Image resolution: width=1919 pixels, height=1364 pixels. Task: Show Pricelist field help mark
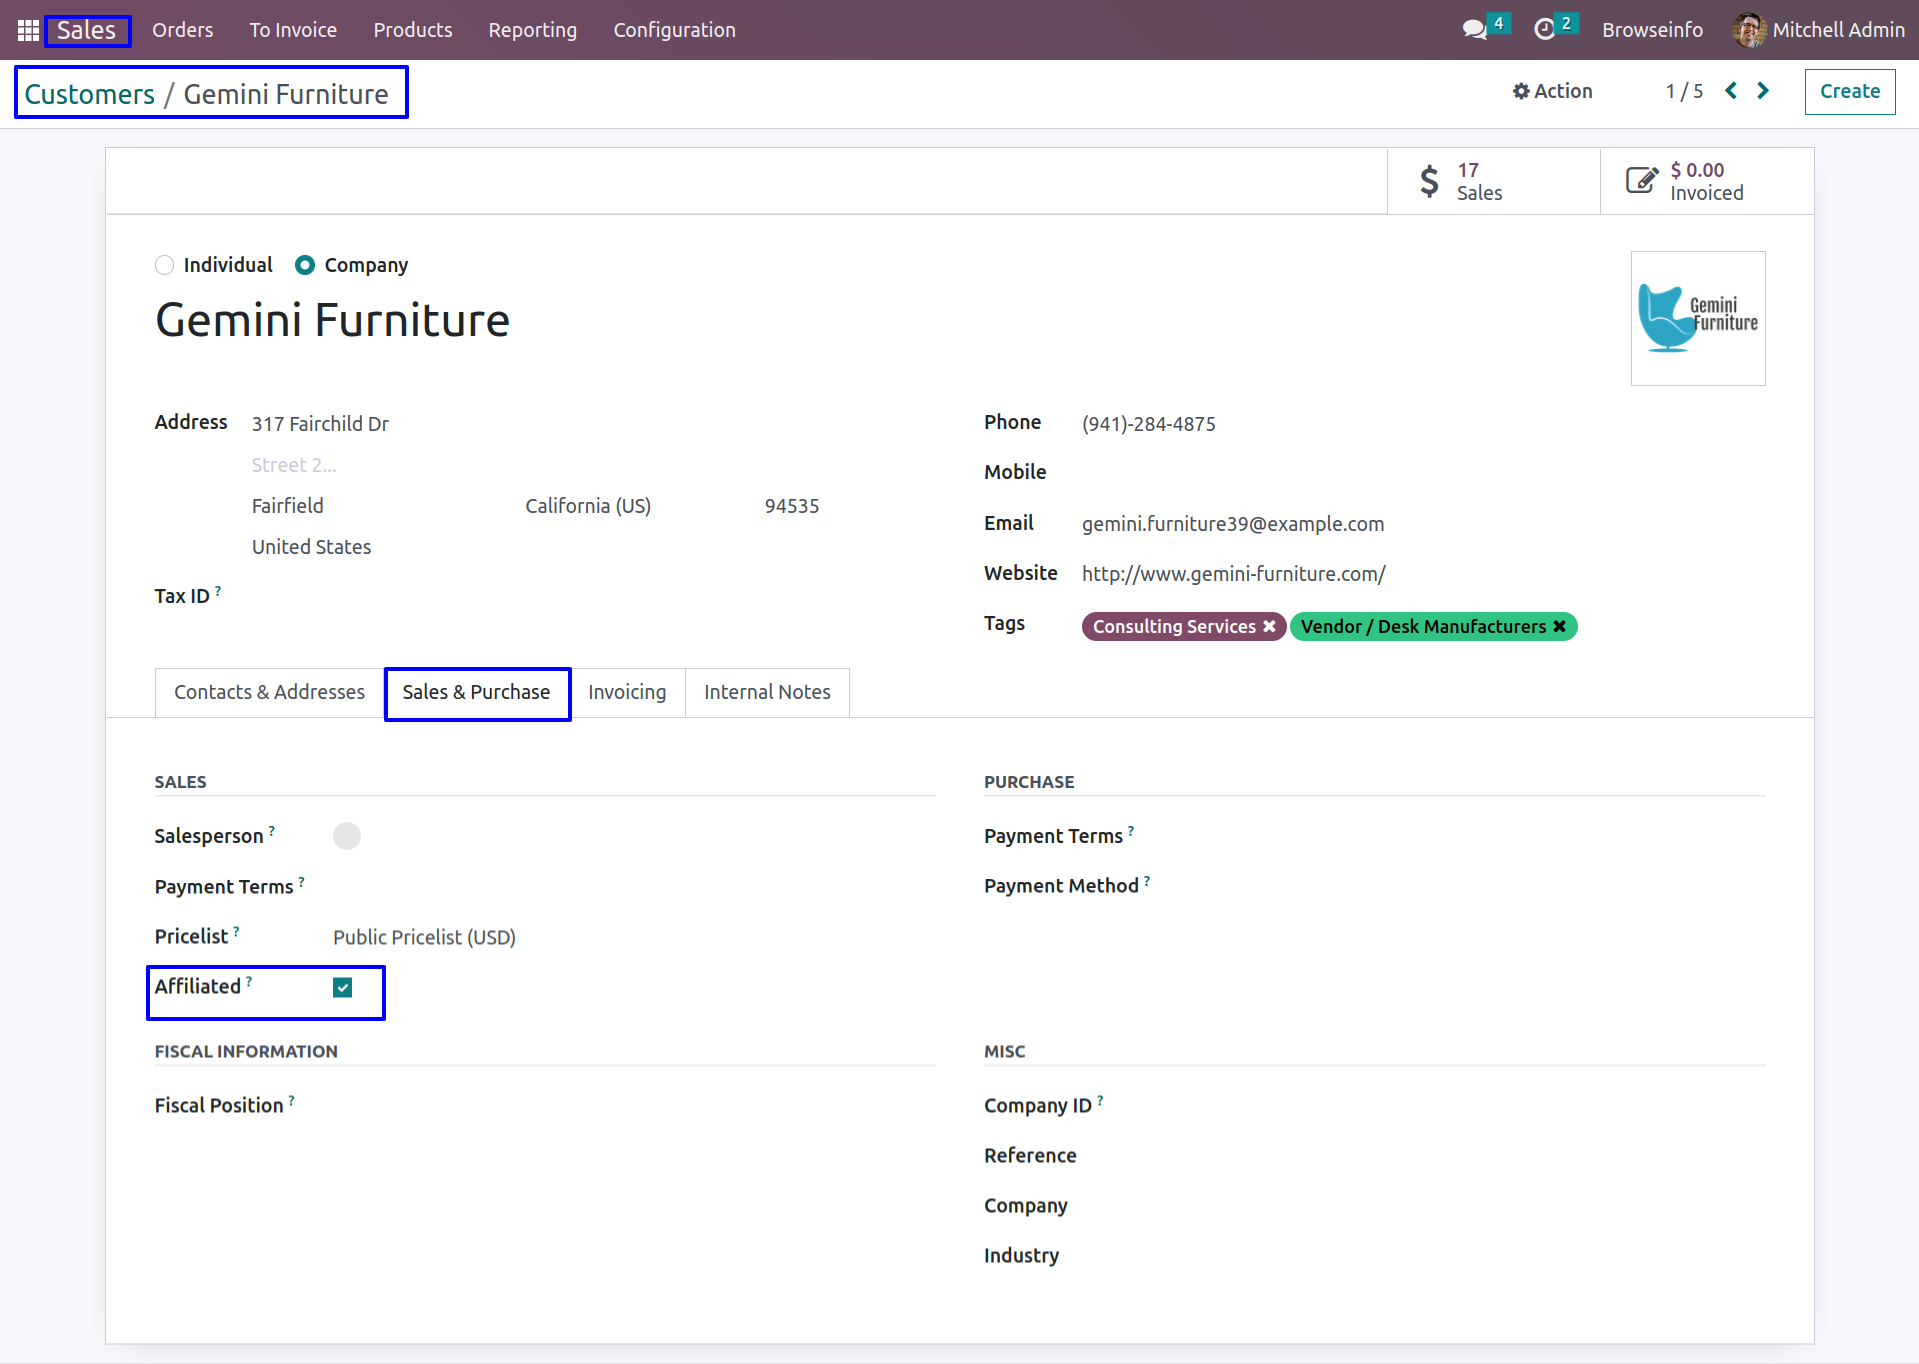(x=236, y=931)
